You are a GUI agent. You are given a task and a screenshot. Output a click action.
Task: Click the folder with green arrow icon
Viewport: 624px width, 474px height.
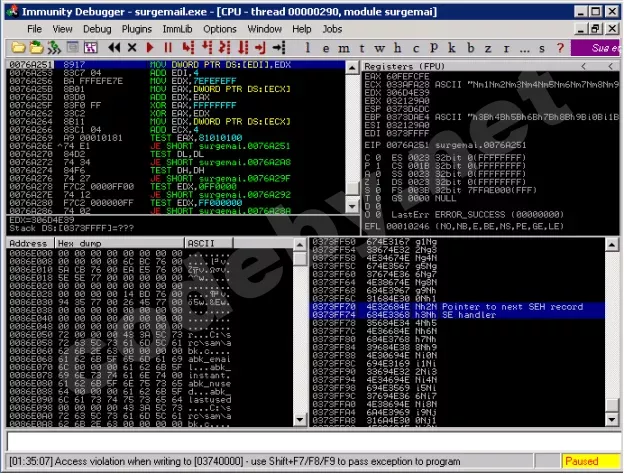click(x=36, y=48)
